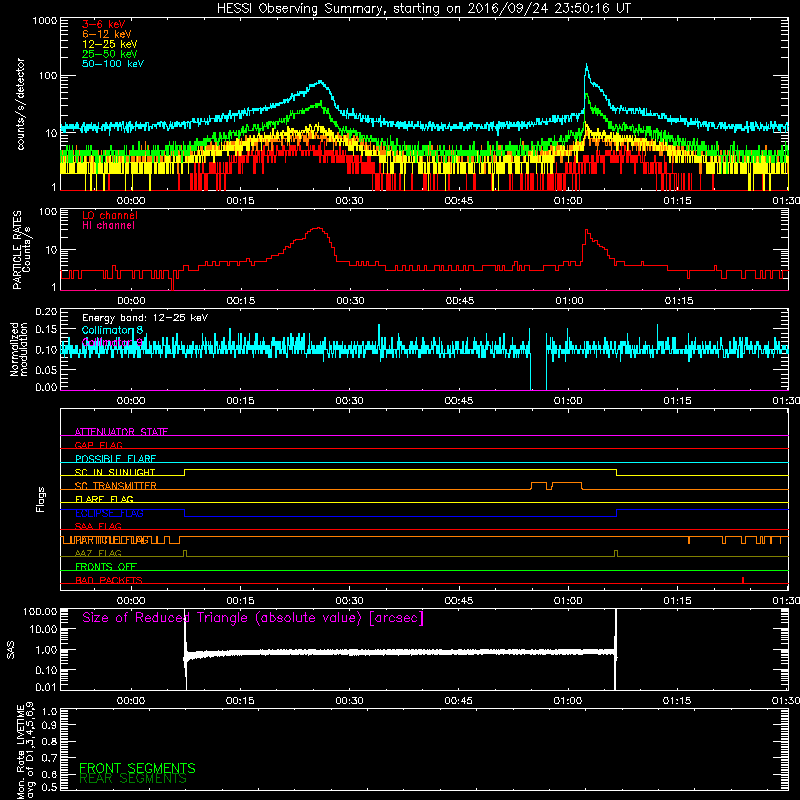This screenshot has height=800, width=800.
Task: Click the REAR SEGMENTS legend label
Action: pyautogui.click(x=133, y=779)
